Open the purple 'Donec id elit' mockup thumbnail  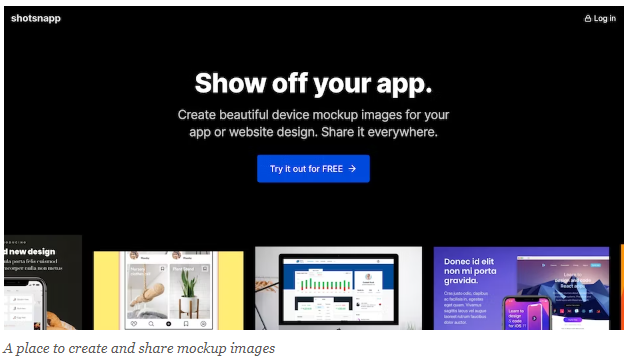pos(521,288)
